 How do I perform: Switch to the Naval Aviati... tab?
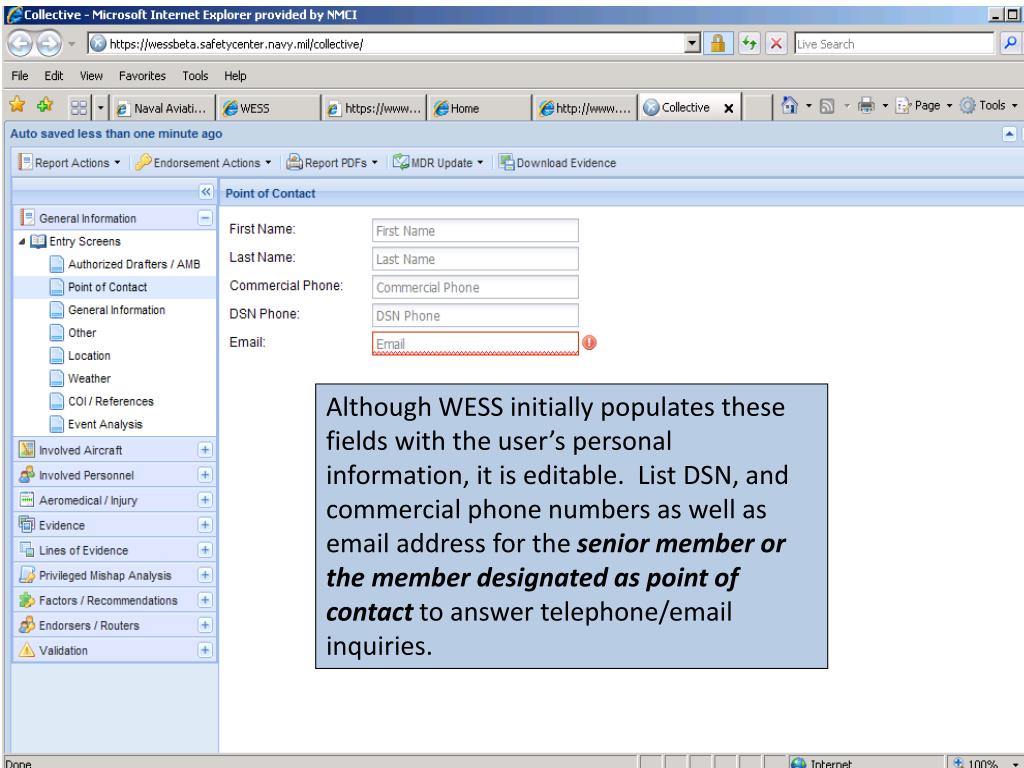pyautogui.click(x=163, y=108)
